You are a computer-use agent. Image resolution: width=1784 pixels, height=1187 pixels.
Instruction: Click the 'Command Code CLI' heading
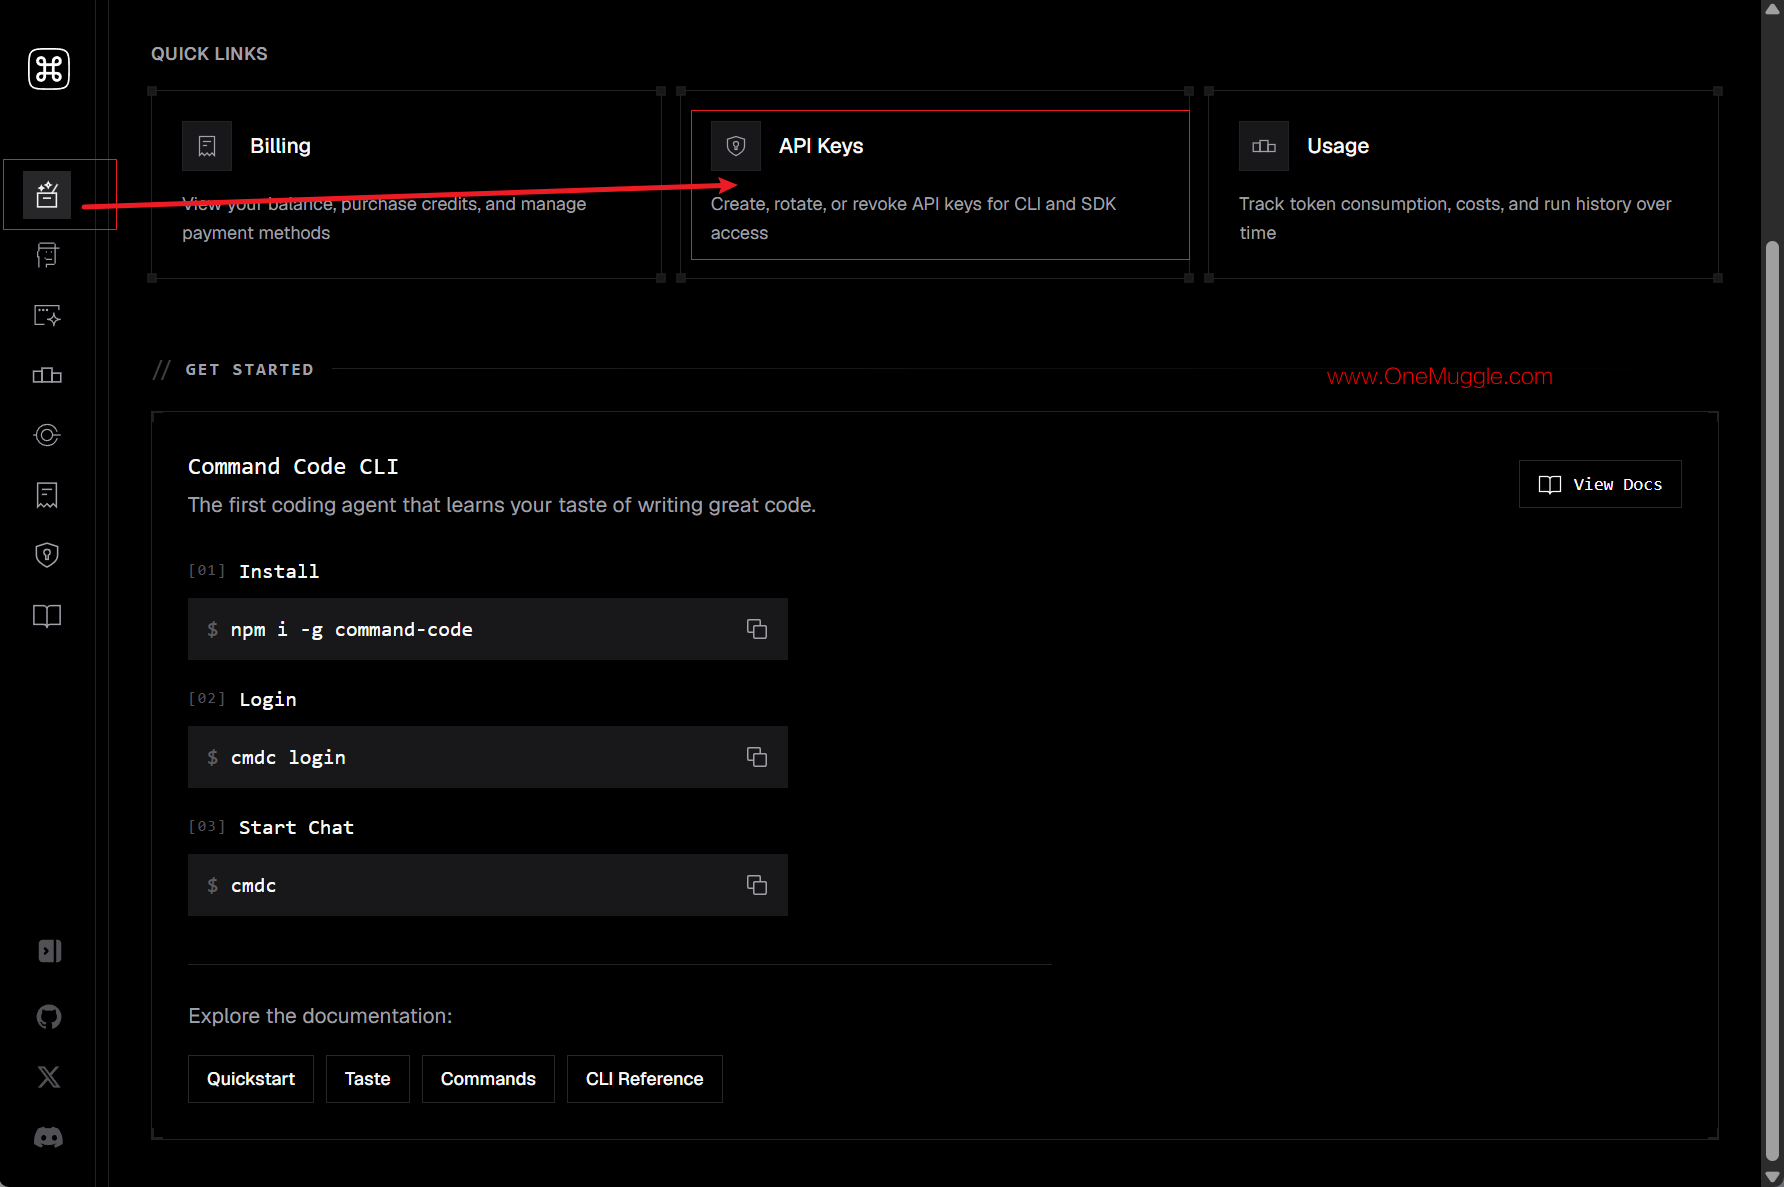click(293, 467)
